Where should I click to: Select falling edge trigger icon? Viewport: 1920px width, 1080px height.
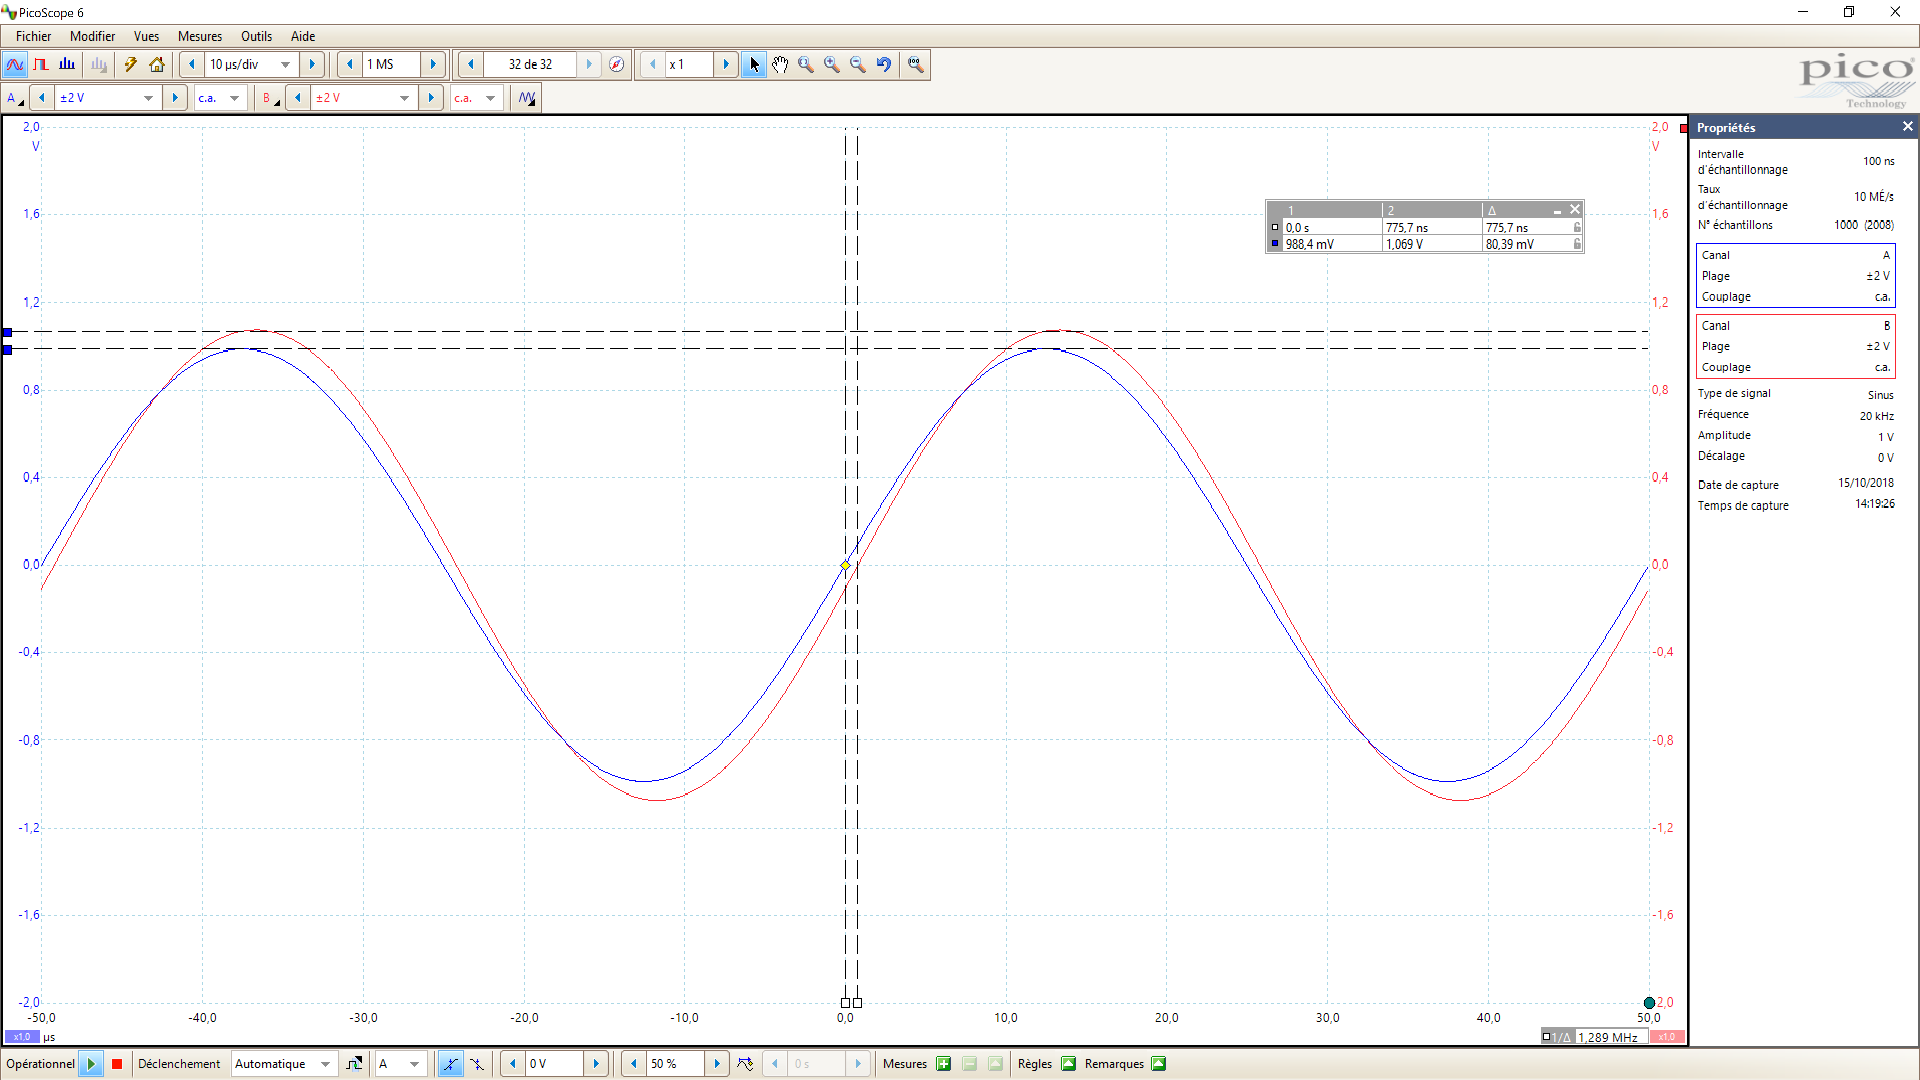[x=477, y=1064]
